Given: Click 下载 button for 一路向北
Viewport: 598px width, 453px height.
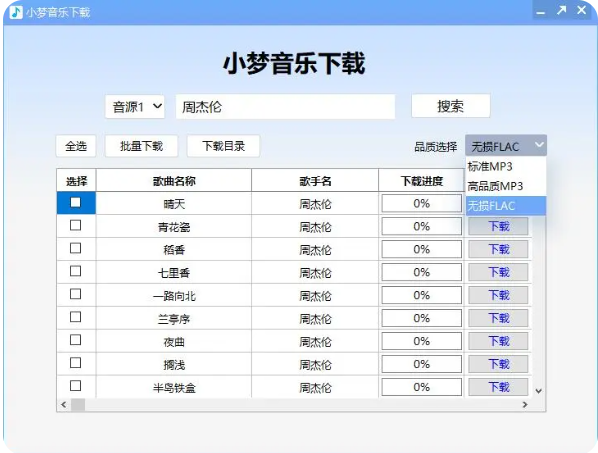Looking at the screenshot, I should click(x=498, y=295).
